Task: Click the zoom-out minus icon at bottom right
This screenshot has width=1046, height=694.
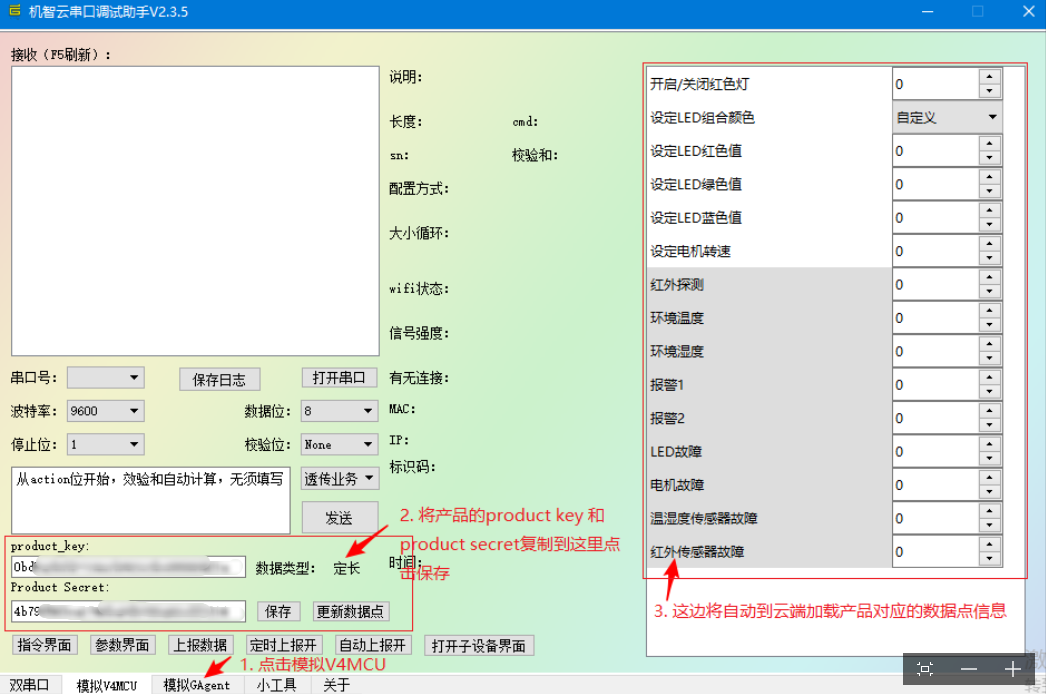Action: point(968,669)
